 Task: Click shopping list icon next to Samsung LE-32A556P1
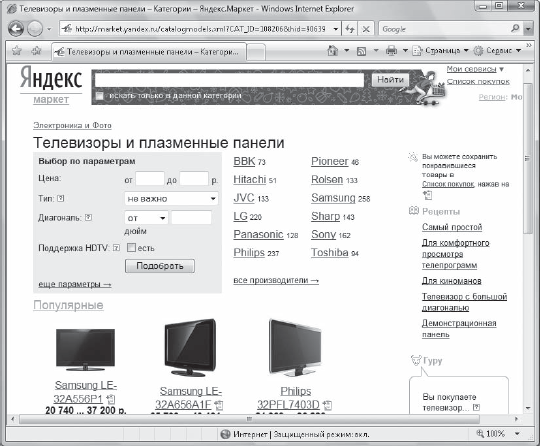point(111,400)
